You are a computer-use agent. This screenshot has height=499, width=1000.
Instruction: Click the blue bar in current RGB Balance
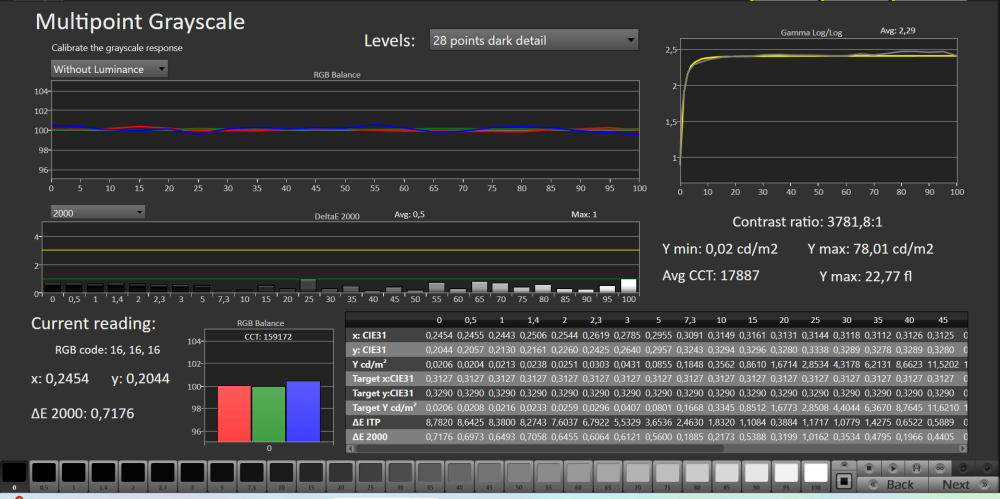[x=303, y=411]
